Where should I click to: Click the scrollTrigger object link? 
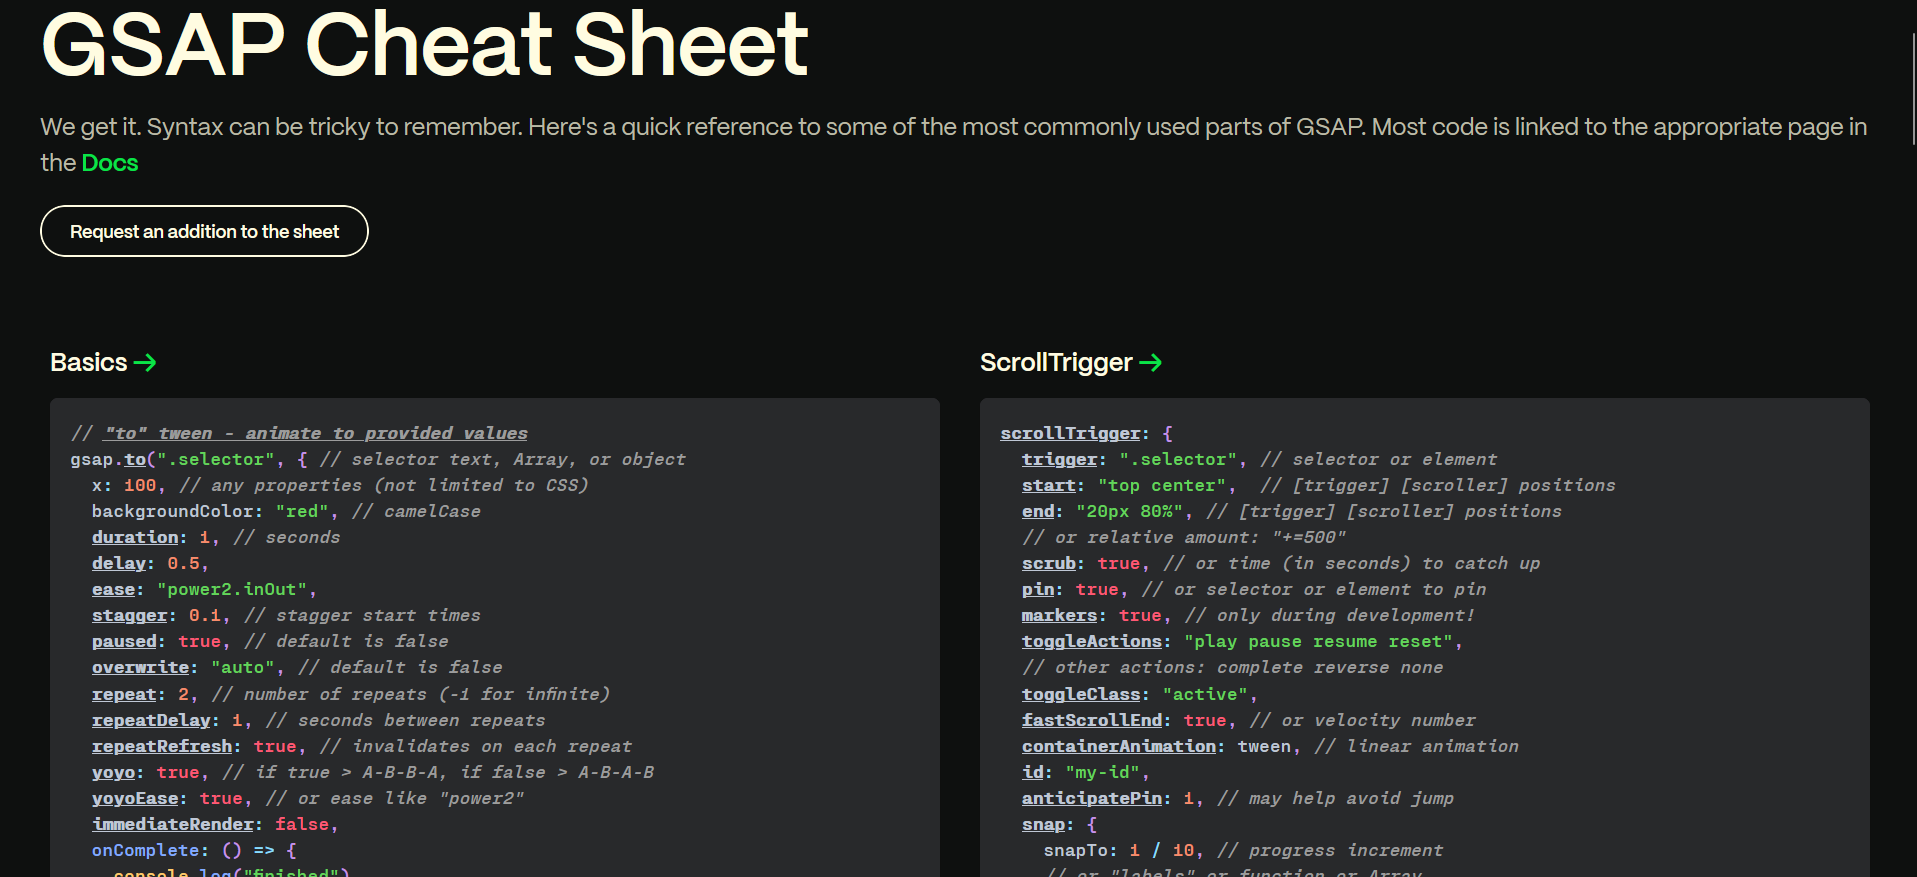pyautogui.click(x=1070, y=433)
